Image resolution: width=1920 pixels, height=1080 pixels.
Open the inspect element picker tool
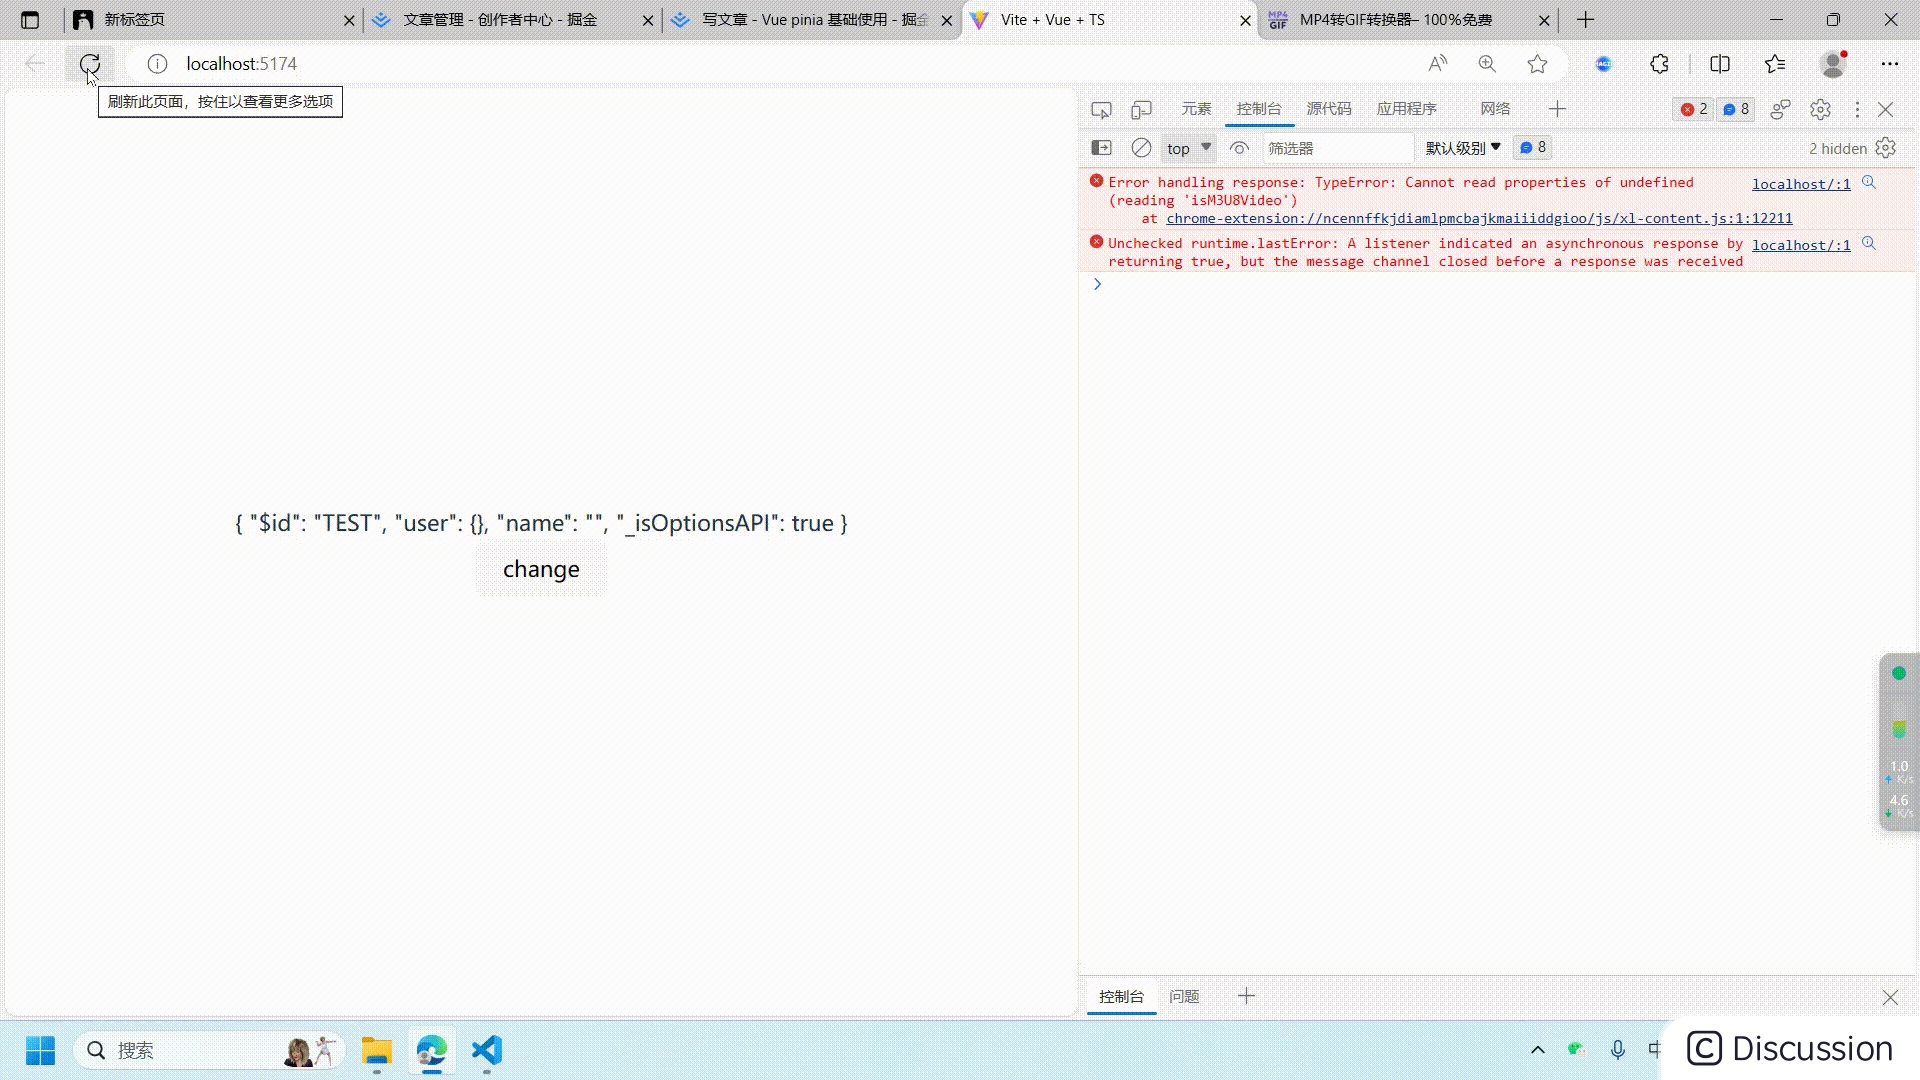(x=1101, y=110)
